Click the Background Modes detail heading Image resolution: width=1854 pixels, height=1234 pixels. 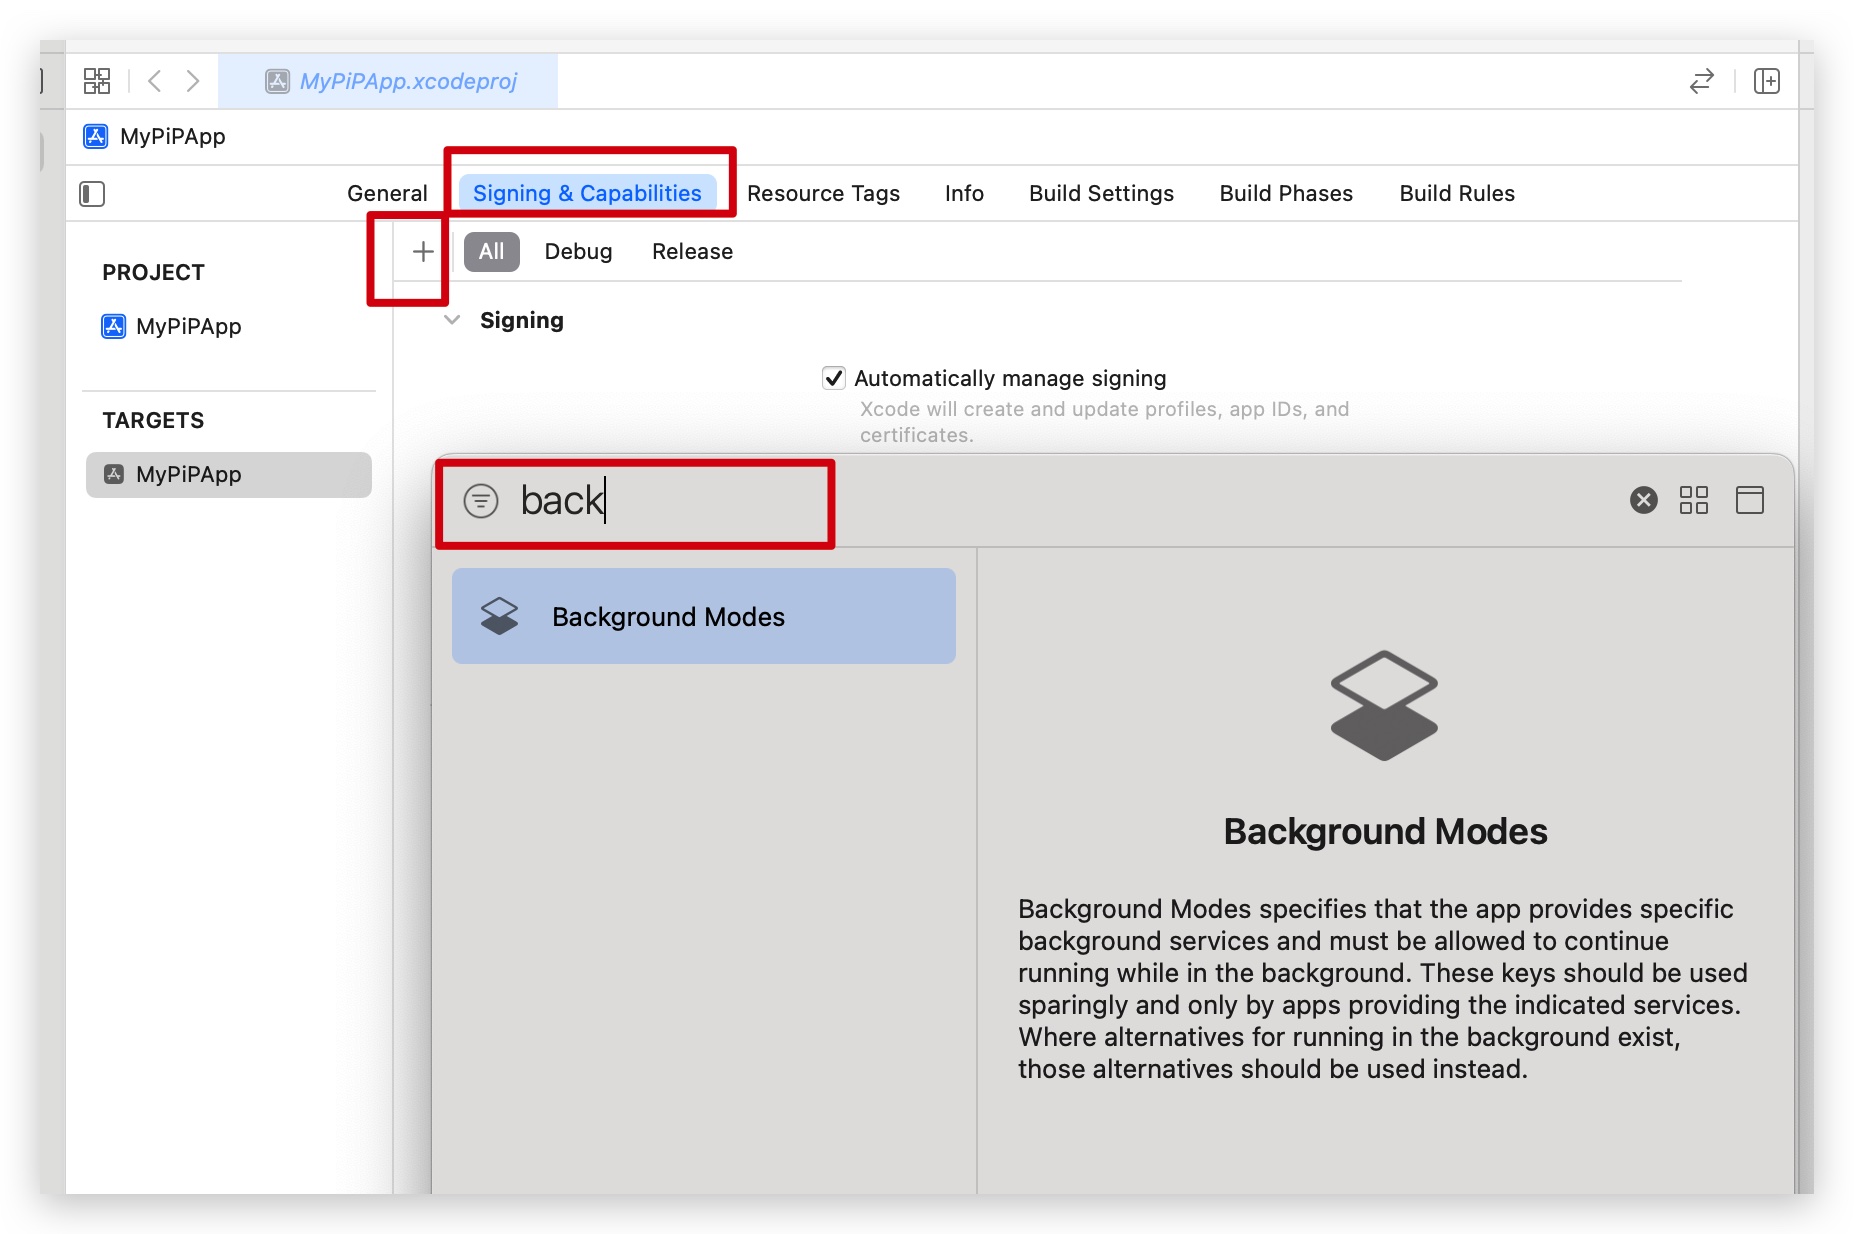1385,832
